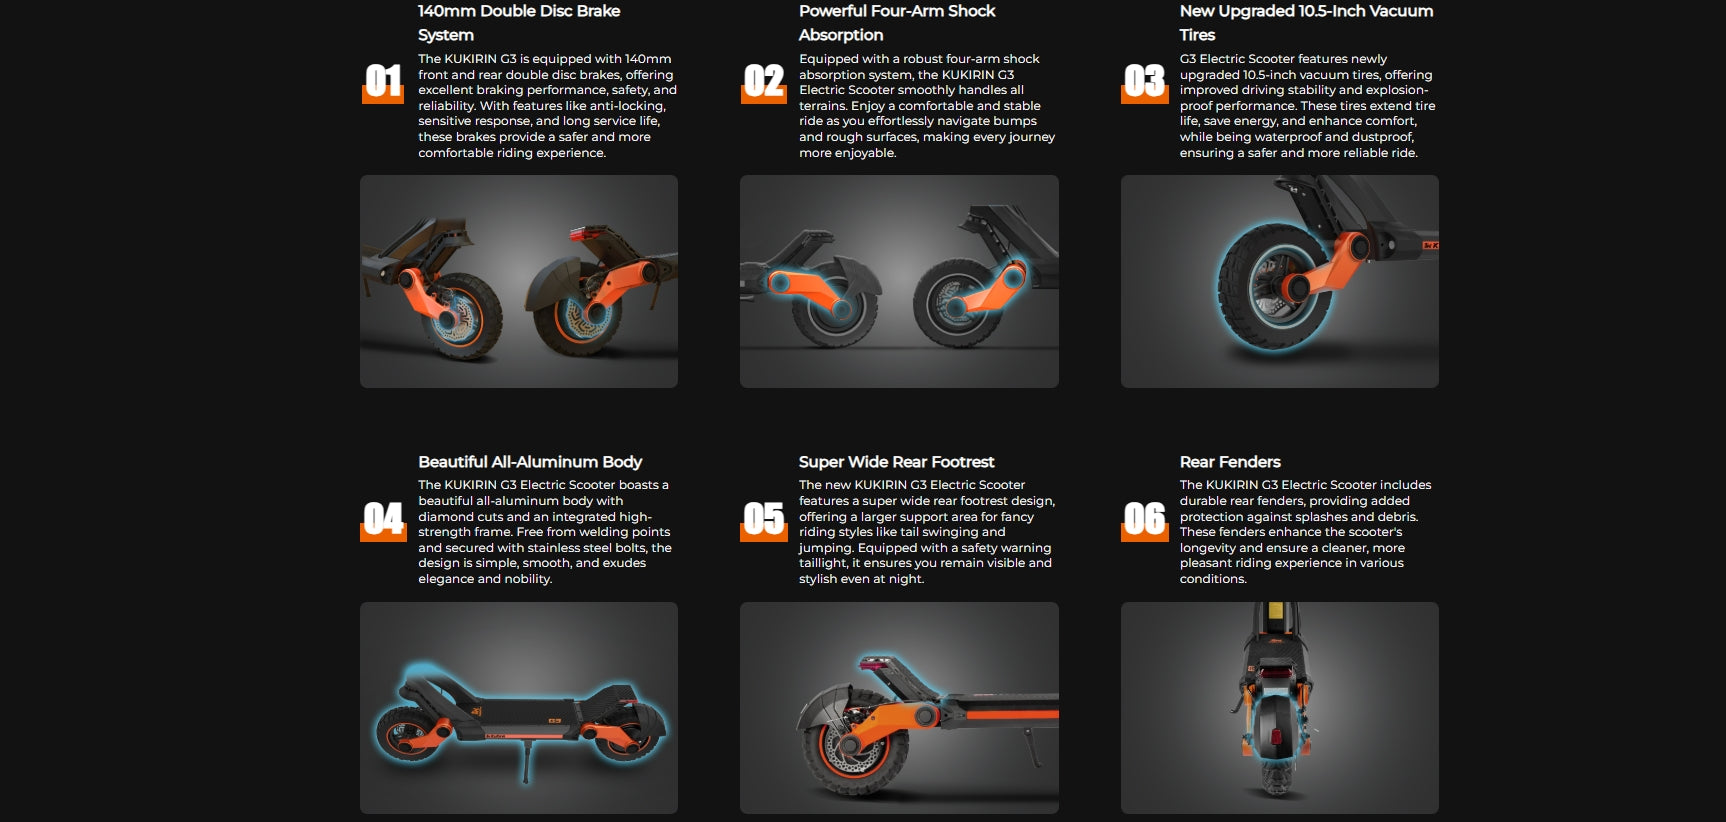Click the orange 04 number badge
This screenshot has width=1726, height=822.
(x=382, y=520)
